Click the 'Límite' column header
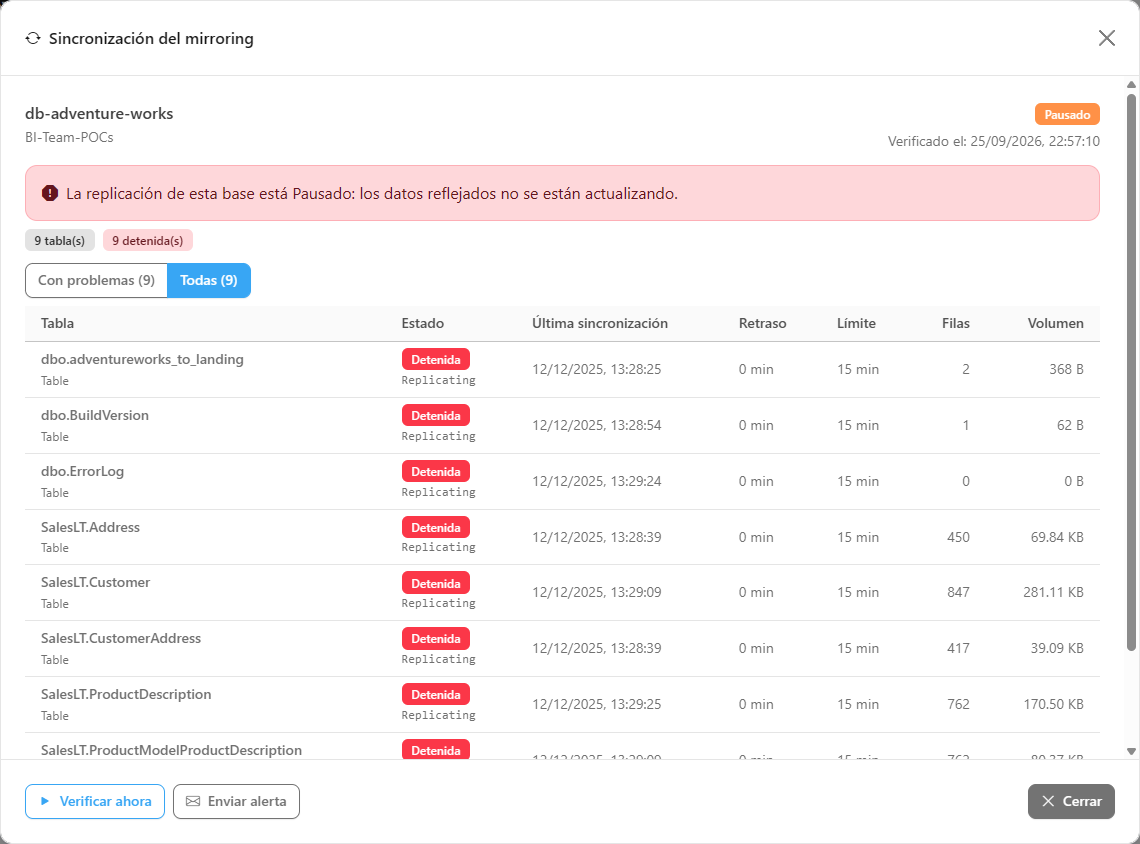Image resolution: width=1140 pixels, height=844 pixels. pyautogui.click(x=856, y=323)
